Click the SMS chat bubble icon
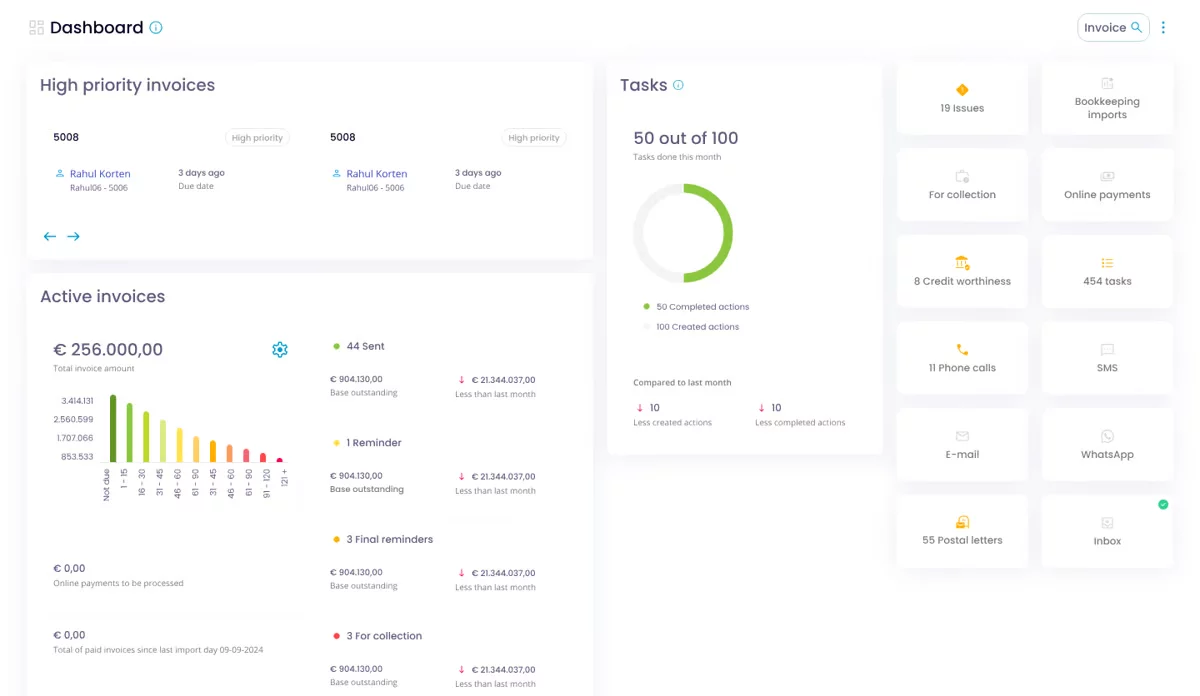 click(1107, 350)
